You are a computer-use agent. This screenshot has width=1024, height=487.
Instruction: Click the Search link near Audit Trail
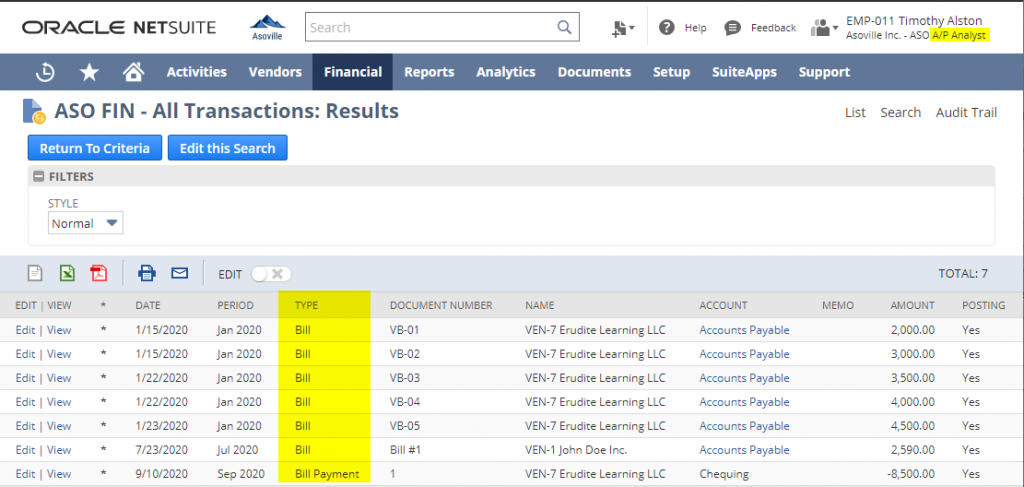[901, 112]
